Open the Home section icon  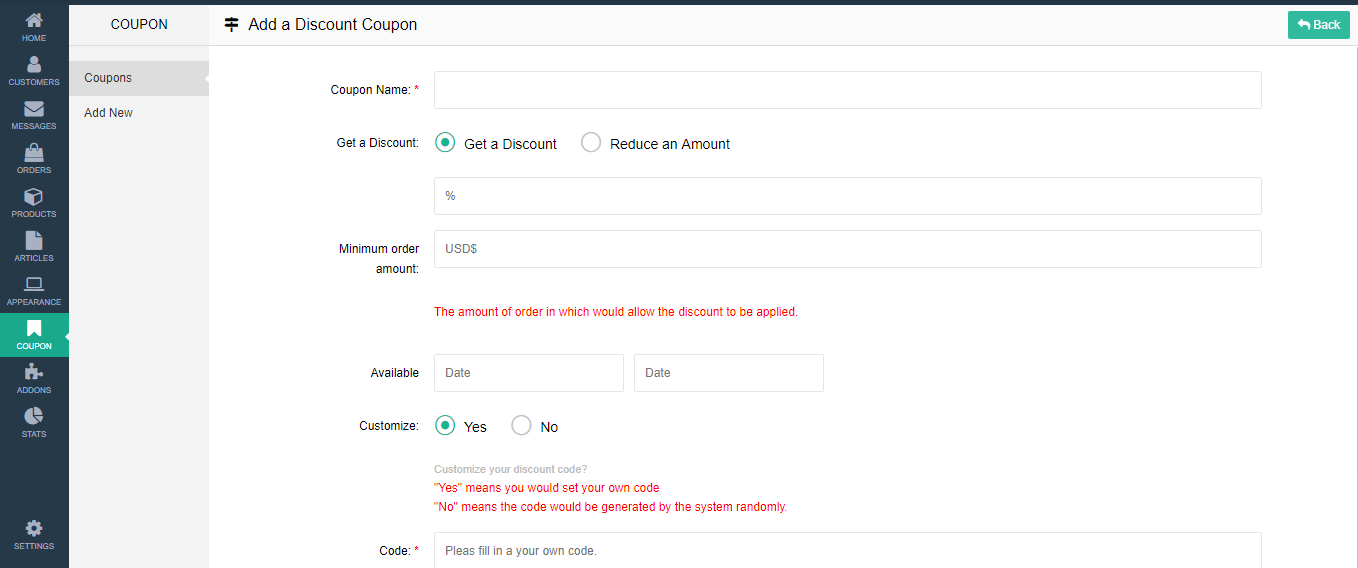point(34,26)
